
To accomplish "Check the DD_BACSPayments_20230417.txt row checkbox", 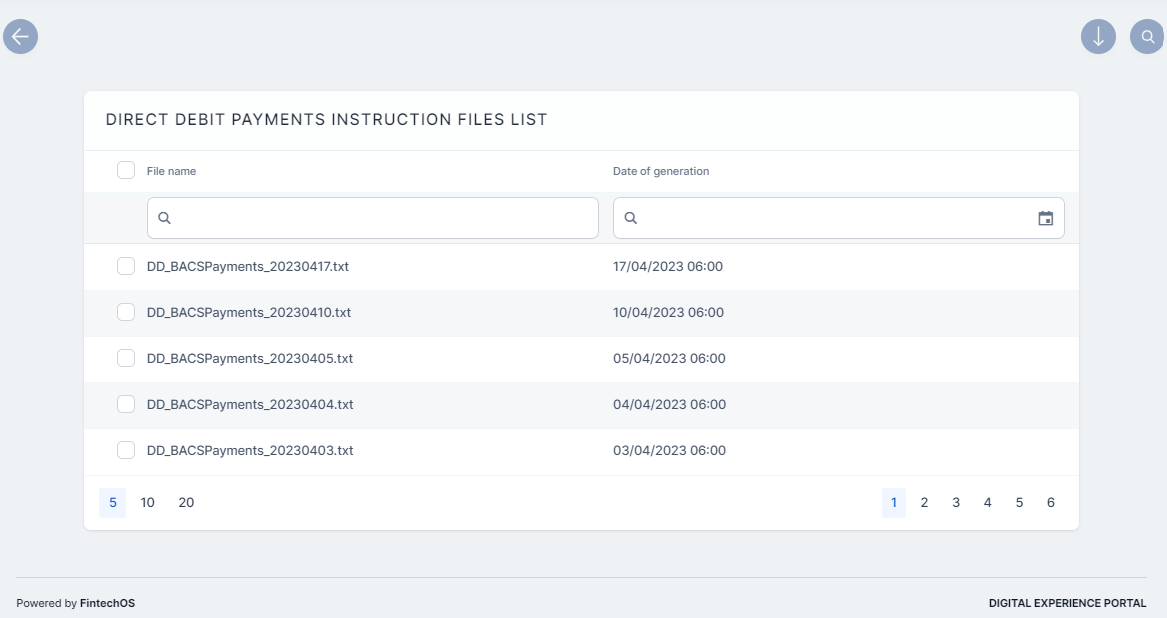I will pyautogui.click(x=126, y=266).
